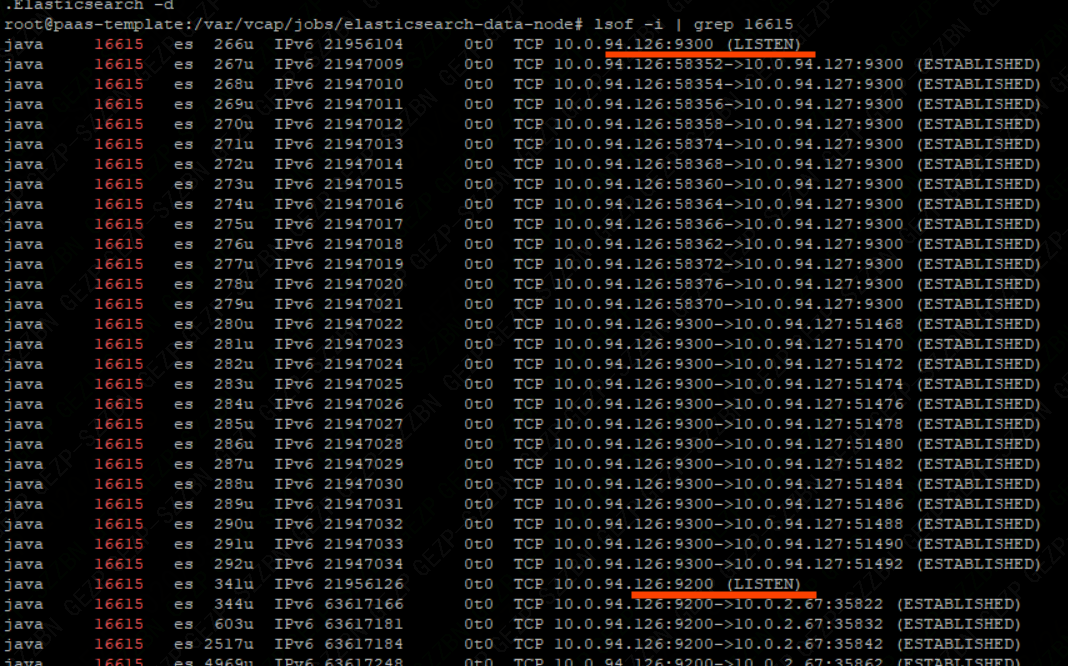Click file descriptor '2517u'

pos(229,644)
